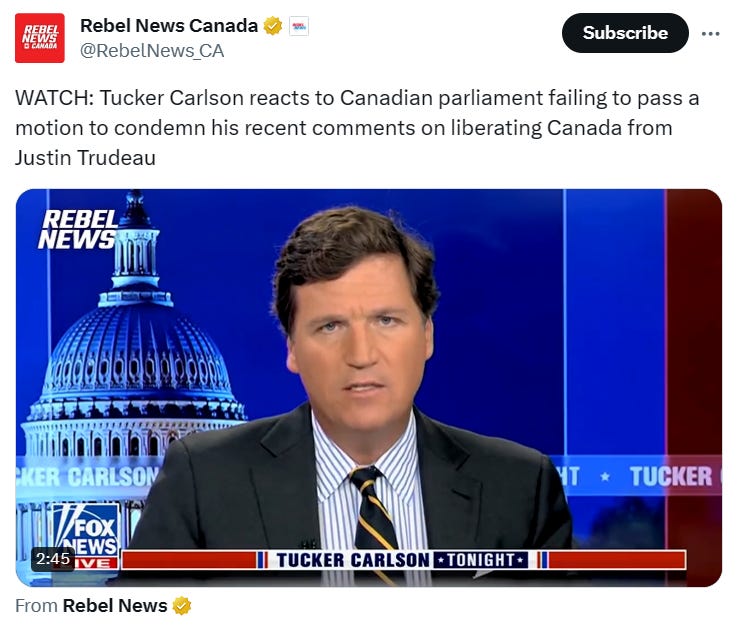Open the @RebelNews_CA handle link
The image size is (737, 630).
(x=152, y=51)
